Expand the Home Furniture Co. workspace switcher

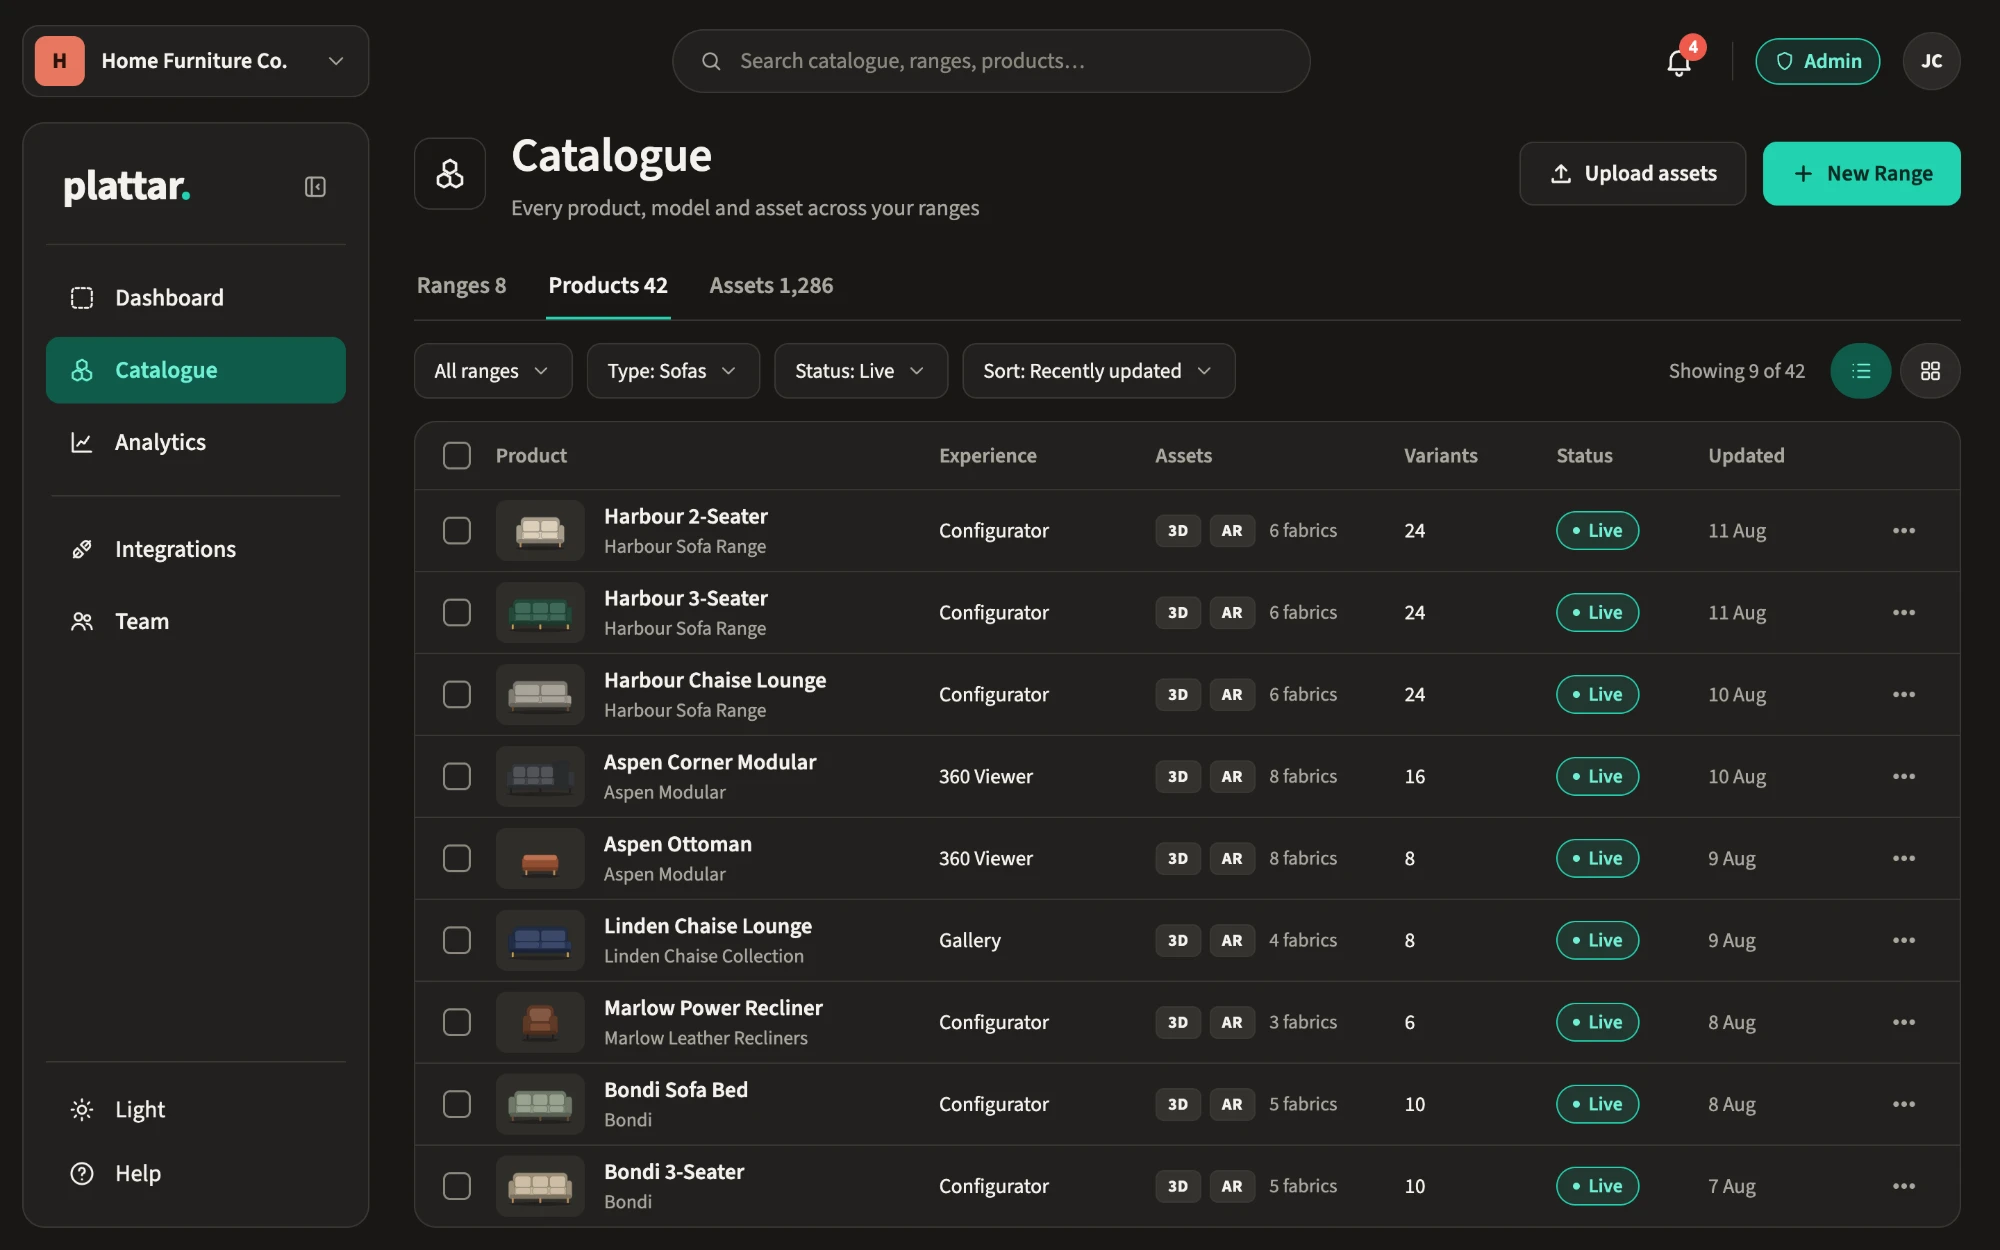tap(196, 61)
